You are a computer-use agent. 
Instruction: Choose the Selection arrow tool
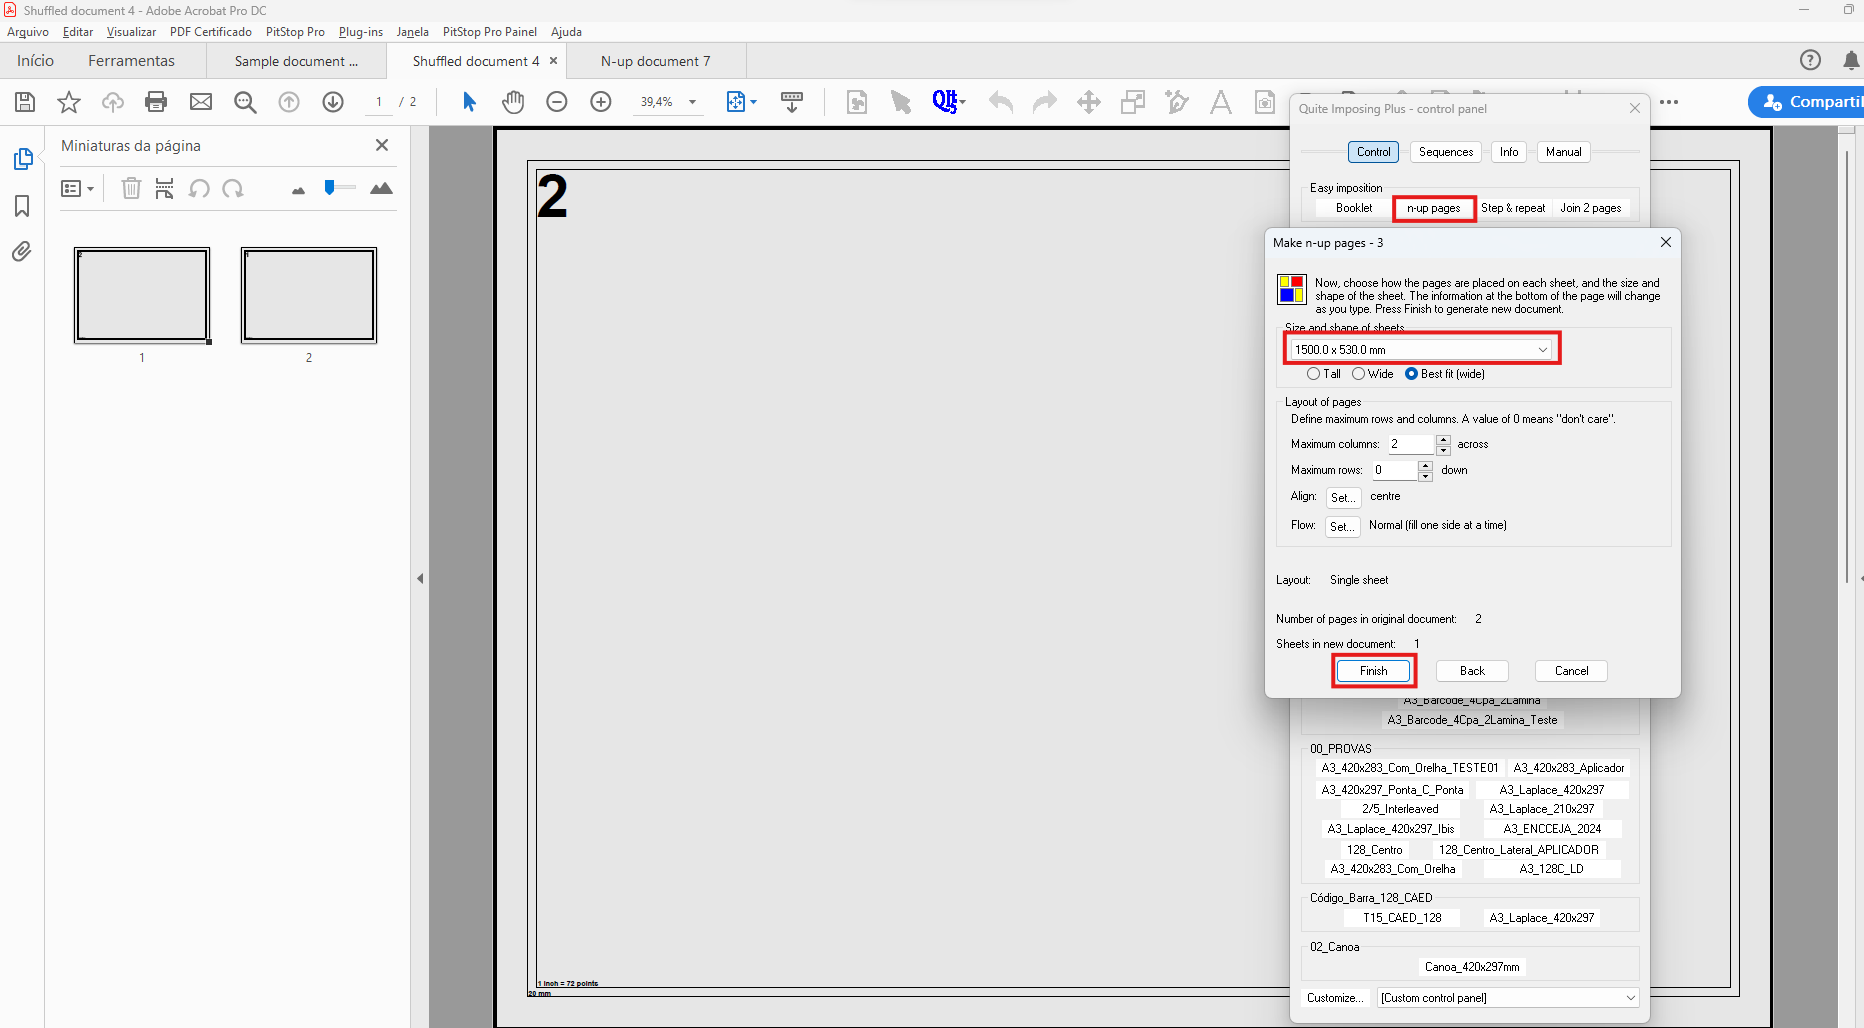[469, 102]
